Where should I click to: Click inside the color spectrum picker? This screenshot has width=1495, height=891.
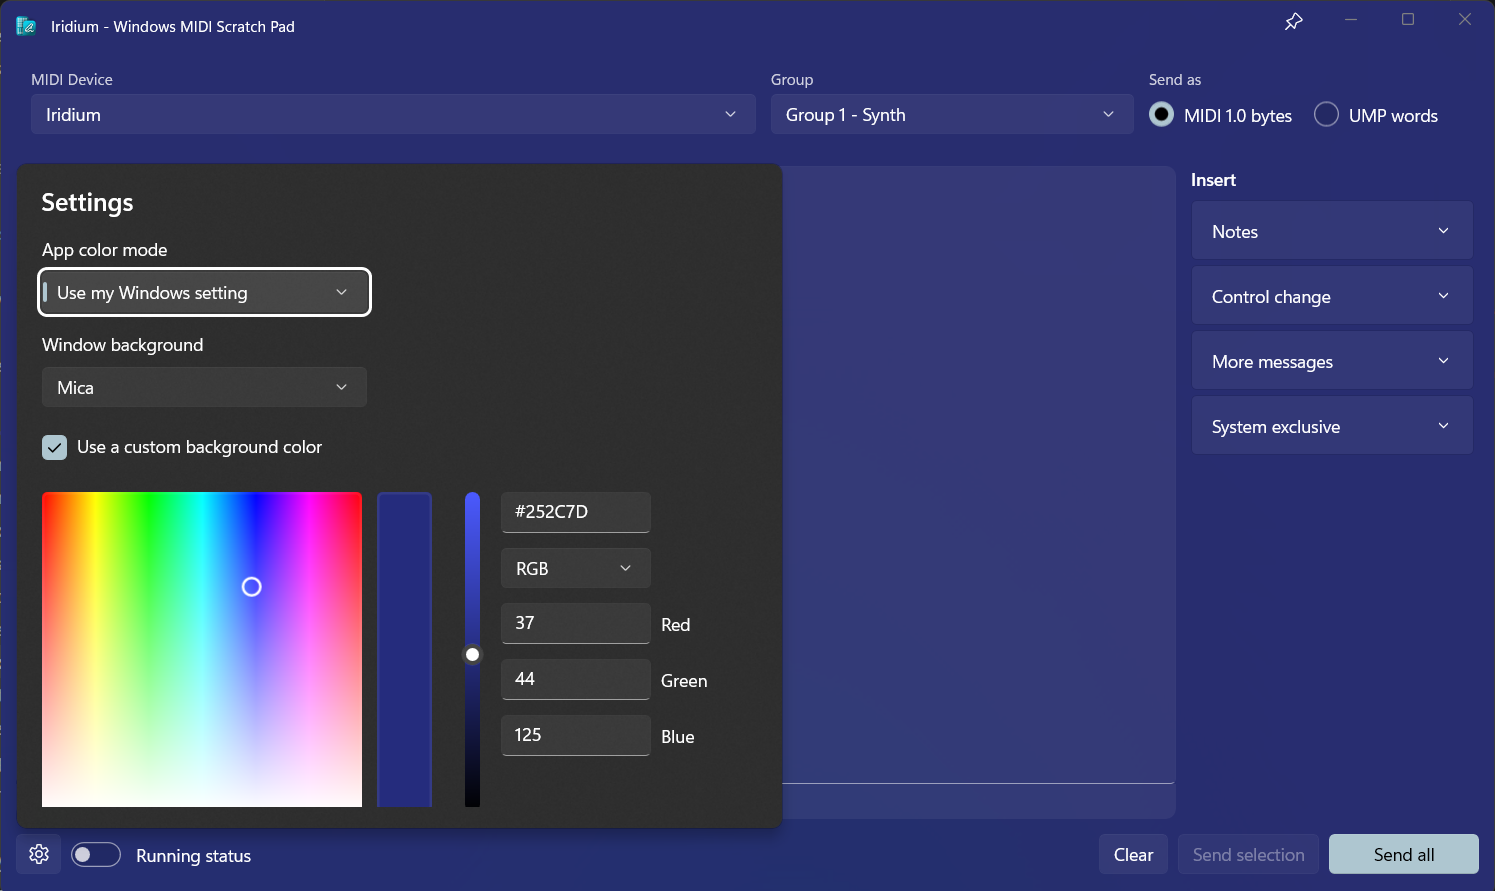click(x=202, y=649)
